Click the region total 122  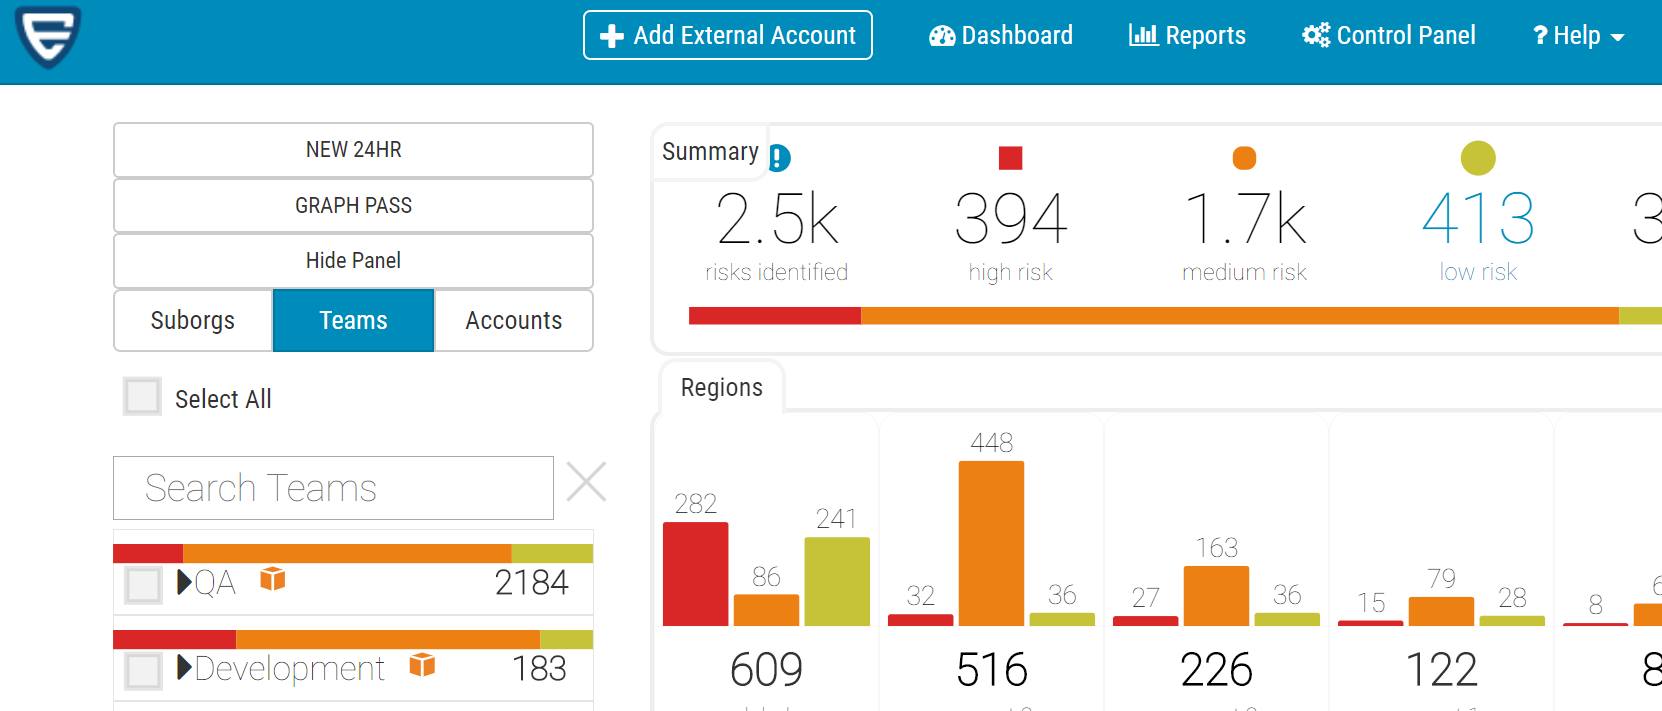pos(1441,669)
